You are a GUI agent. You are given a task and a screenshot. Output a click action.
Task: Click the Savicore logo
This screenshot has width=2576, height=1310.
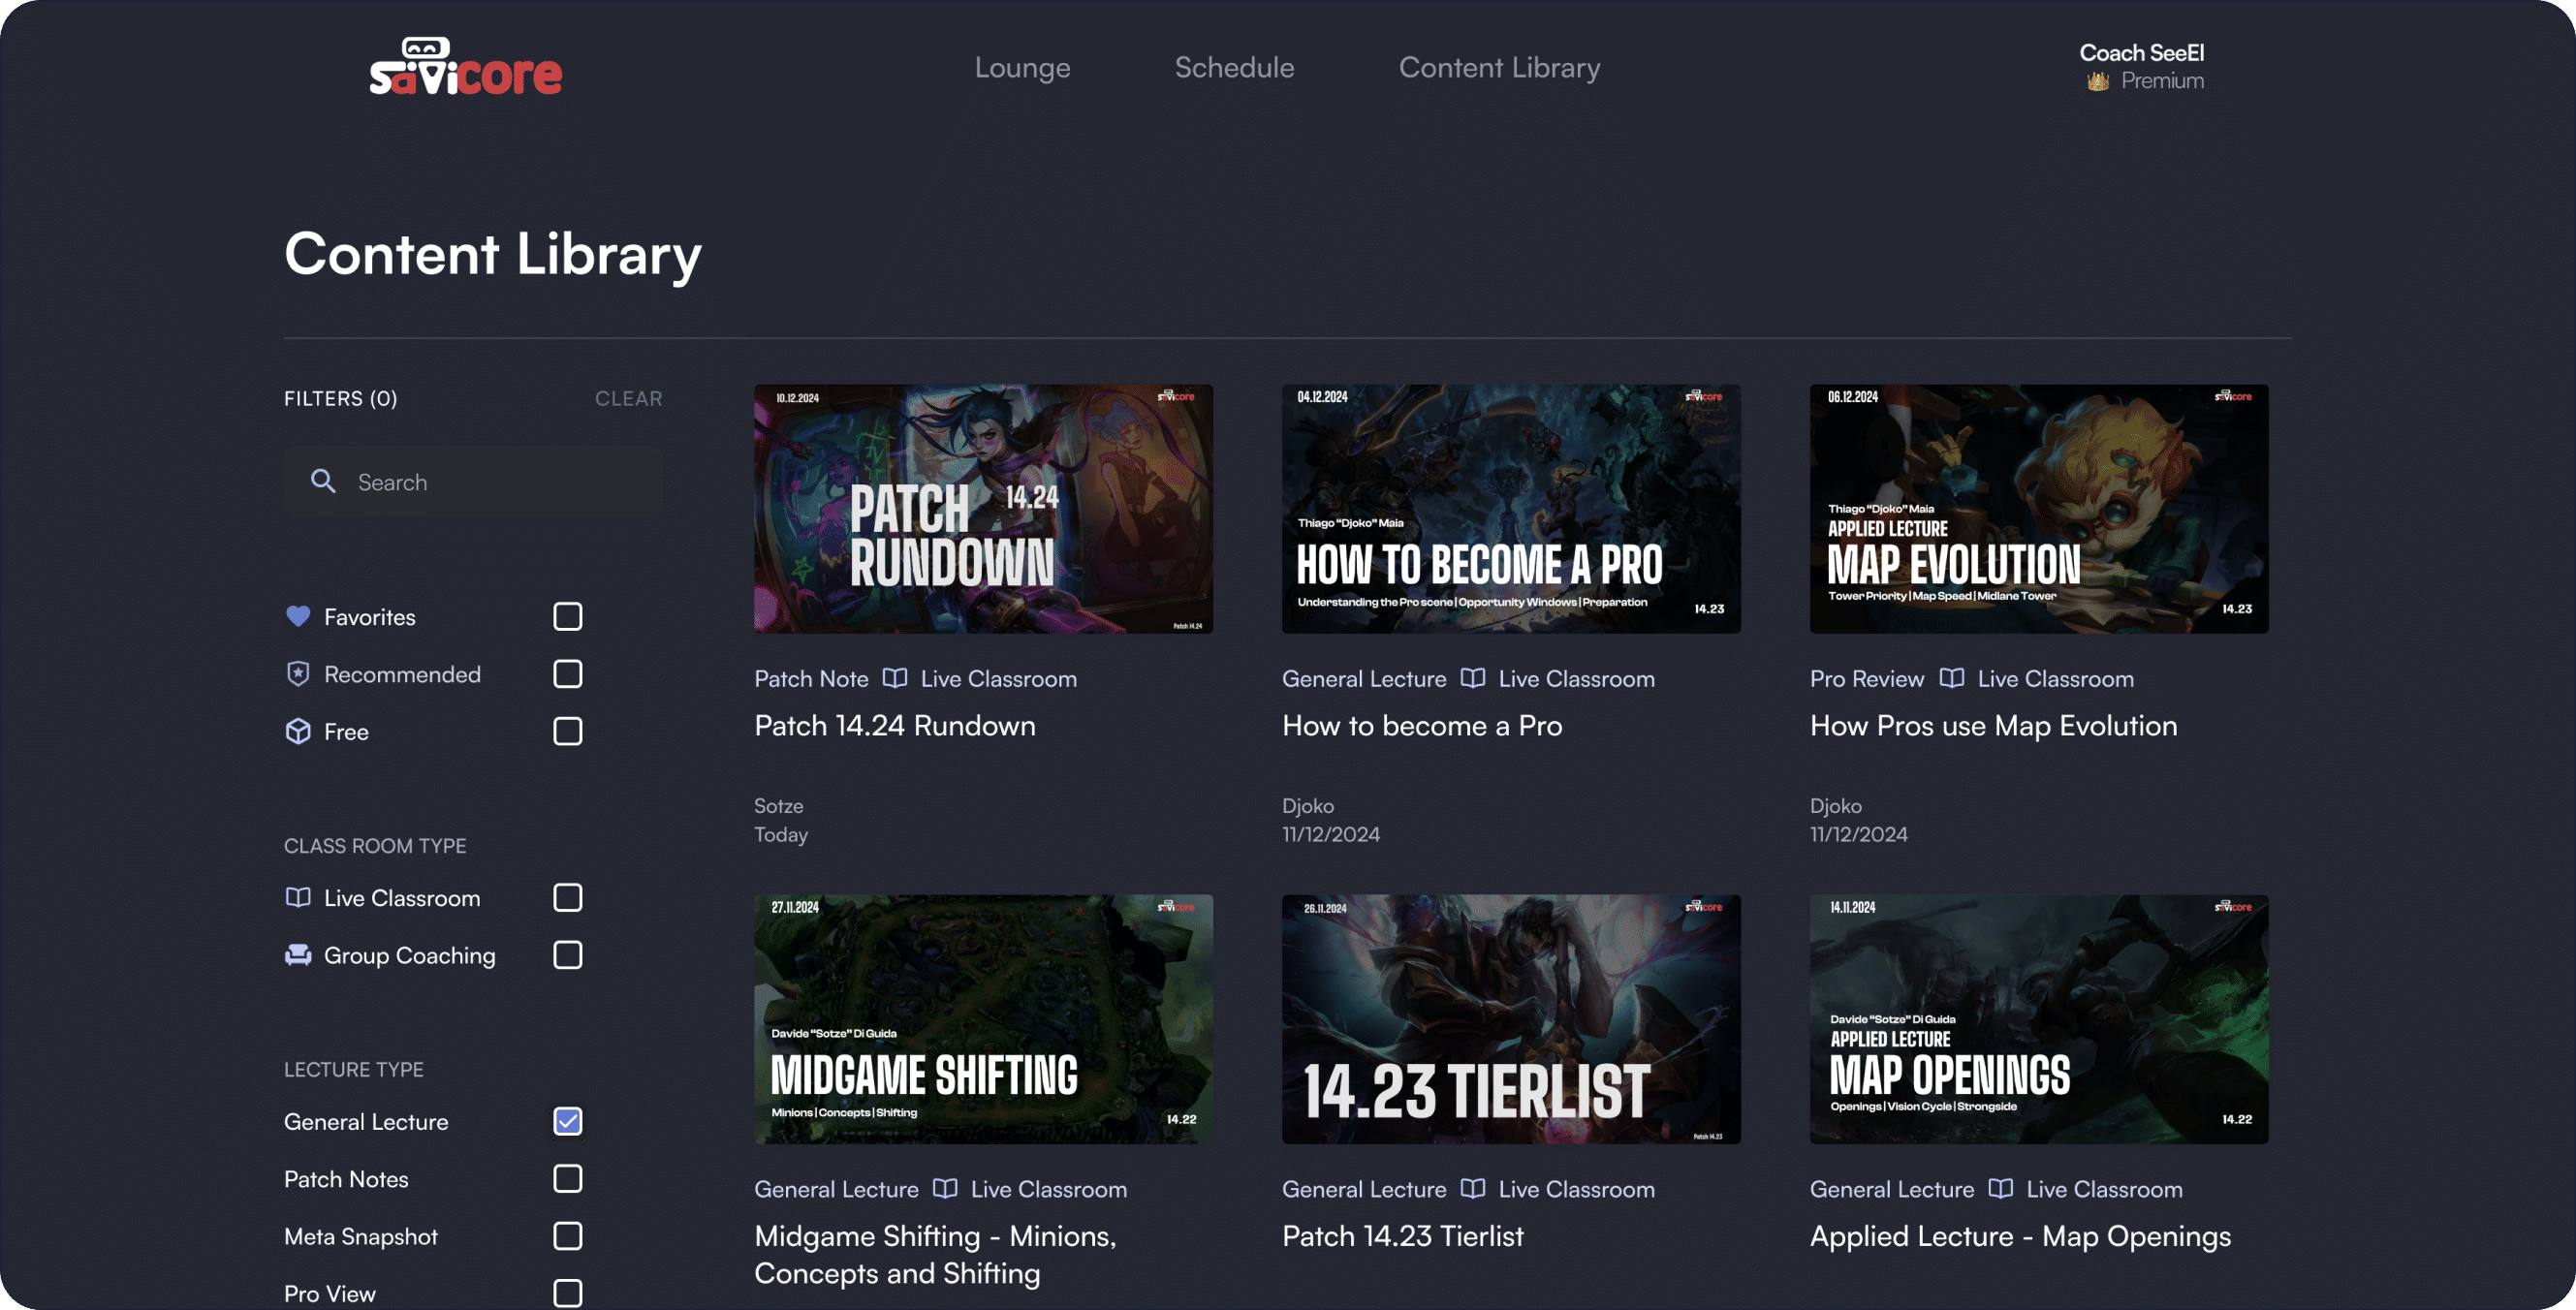[465, 67]
